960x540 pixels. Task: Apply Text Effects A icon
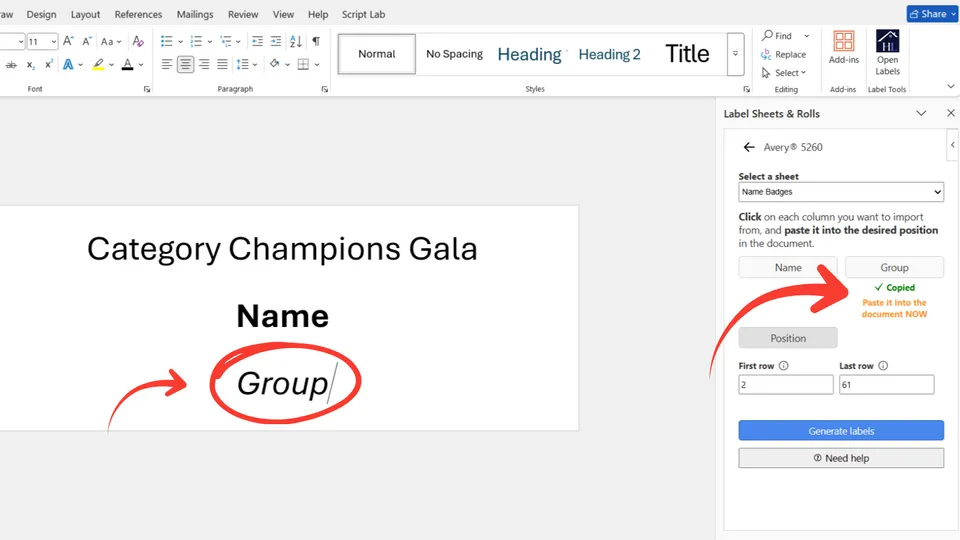point(68,64)
